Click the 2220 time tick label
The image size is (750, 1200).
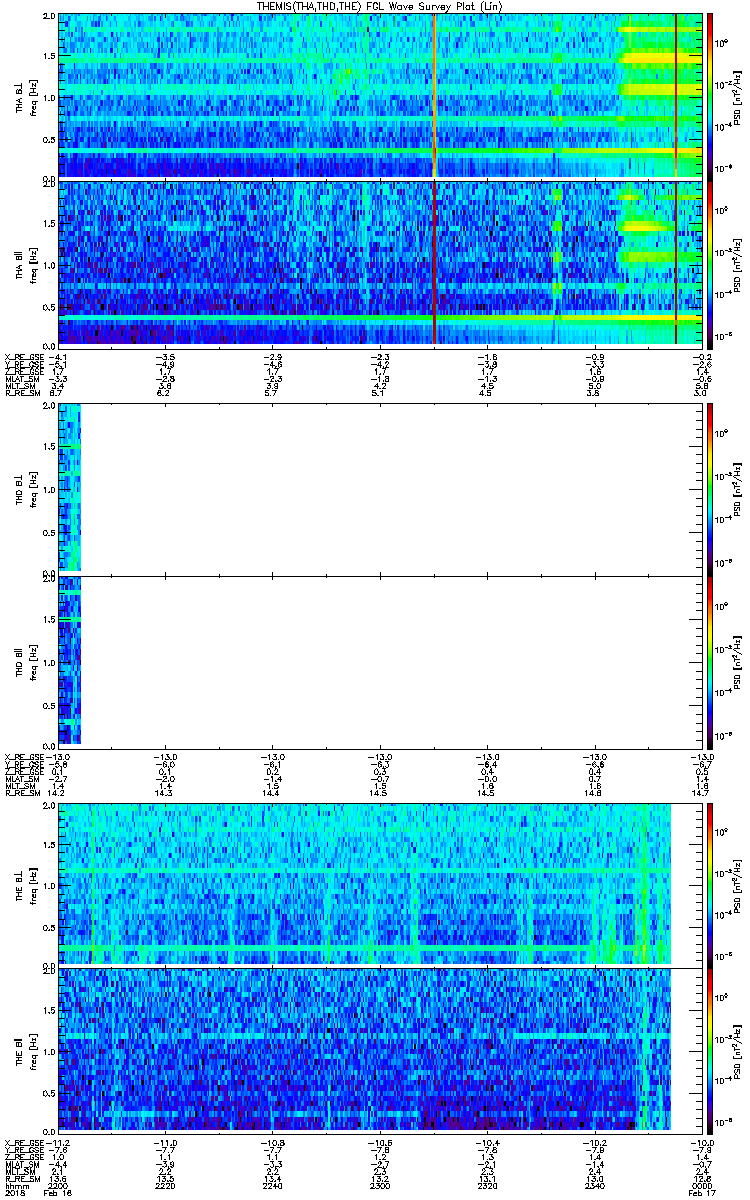pos(166,1186)
